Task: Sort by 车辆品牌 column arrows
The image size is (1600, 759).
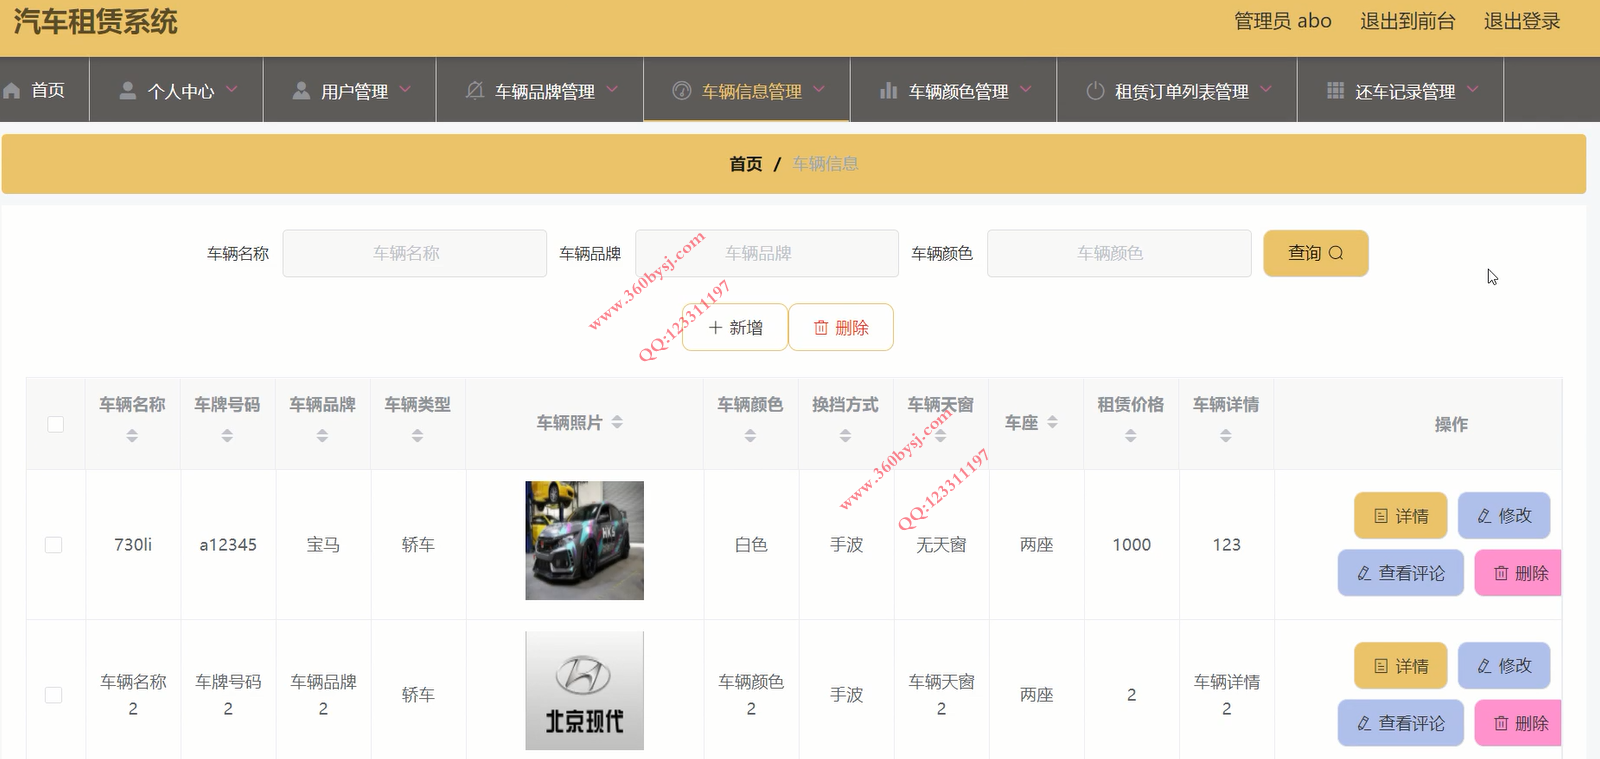Action: click(x=322, y=436)
